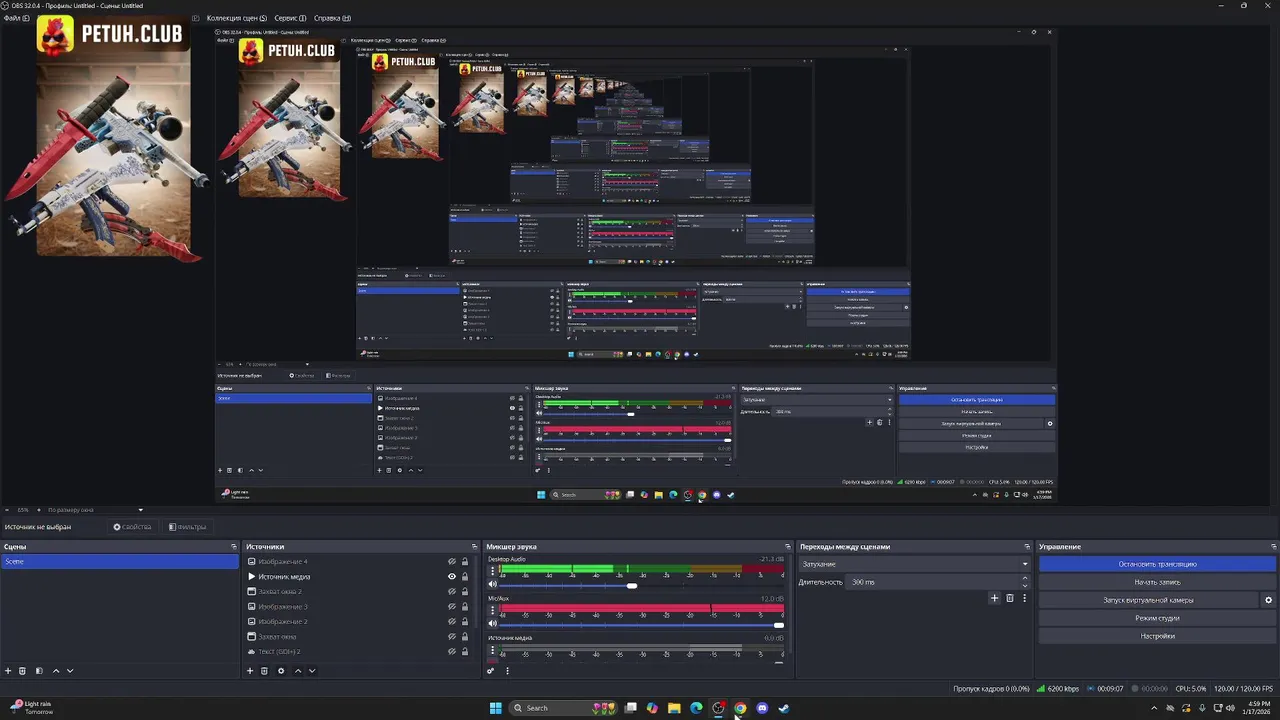Unlock Источник медиа source lock
The height and width of the screenshot is (720, 1280).
[465, 577]
